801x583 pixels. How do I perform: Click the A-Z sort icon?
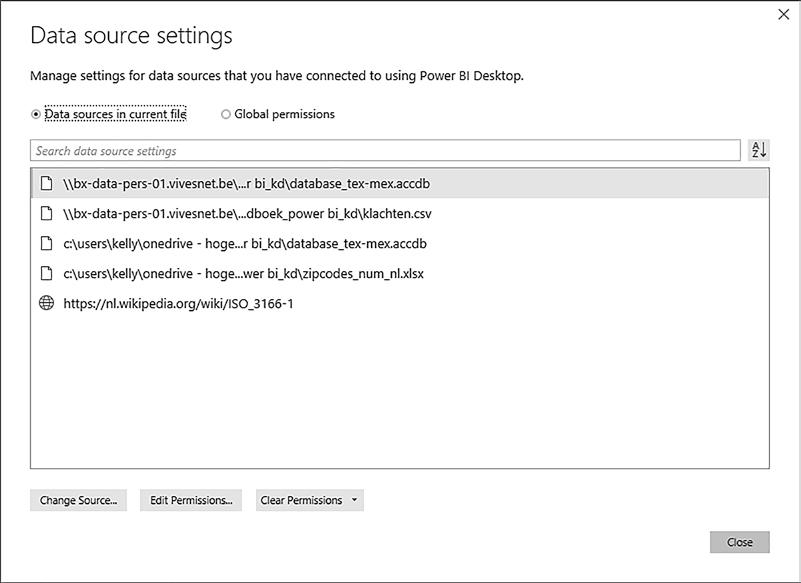click(759, 150)
